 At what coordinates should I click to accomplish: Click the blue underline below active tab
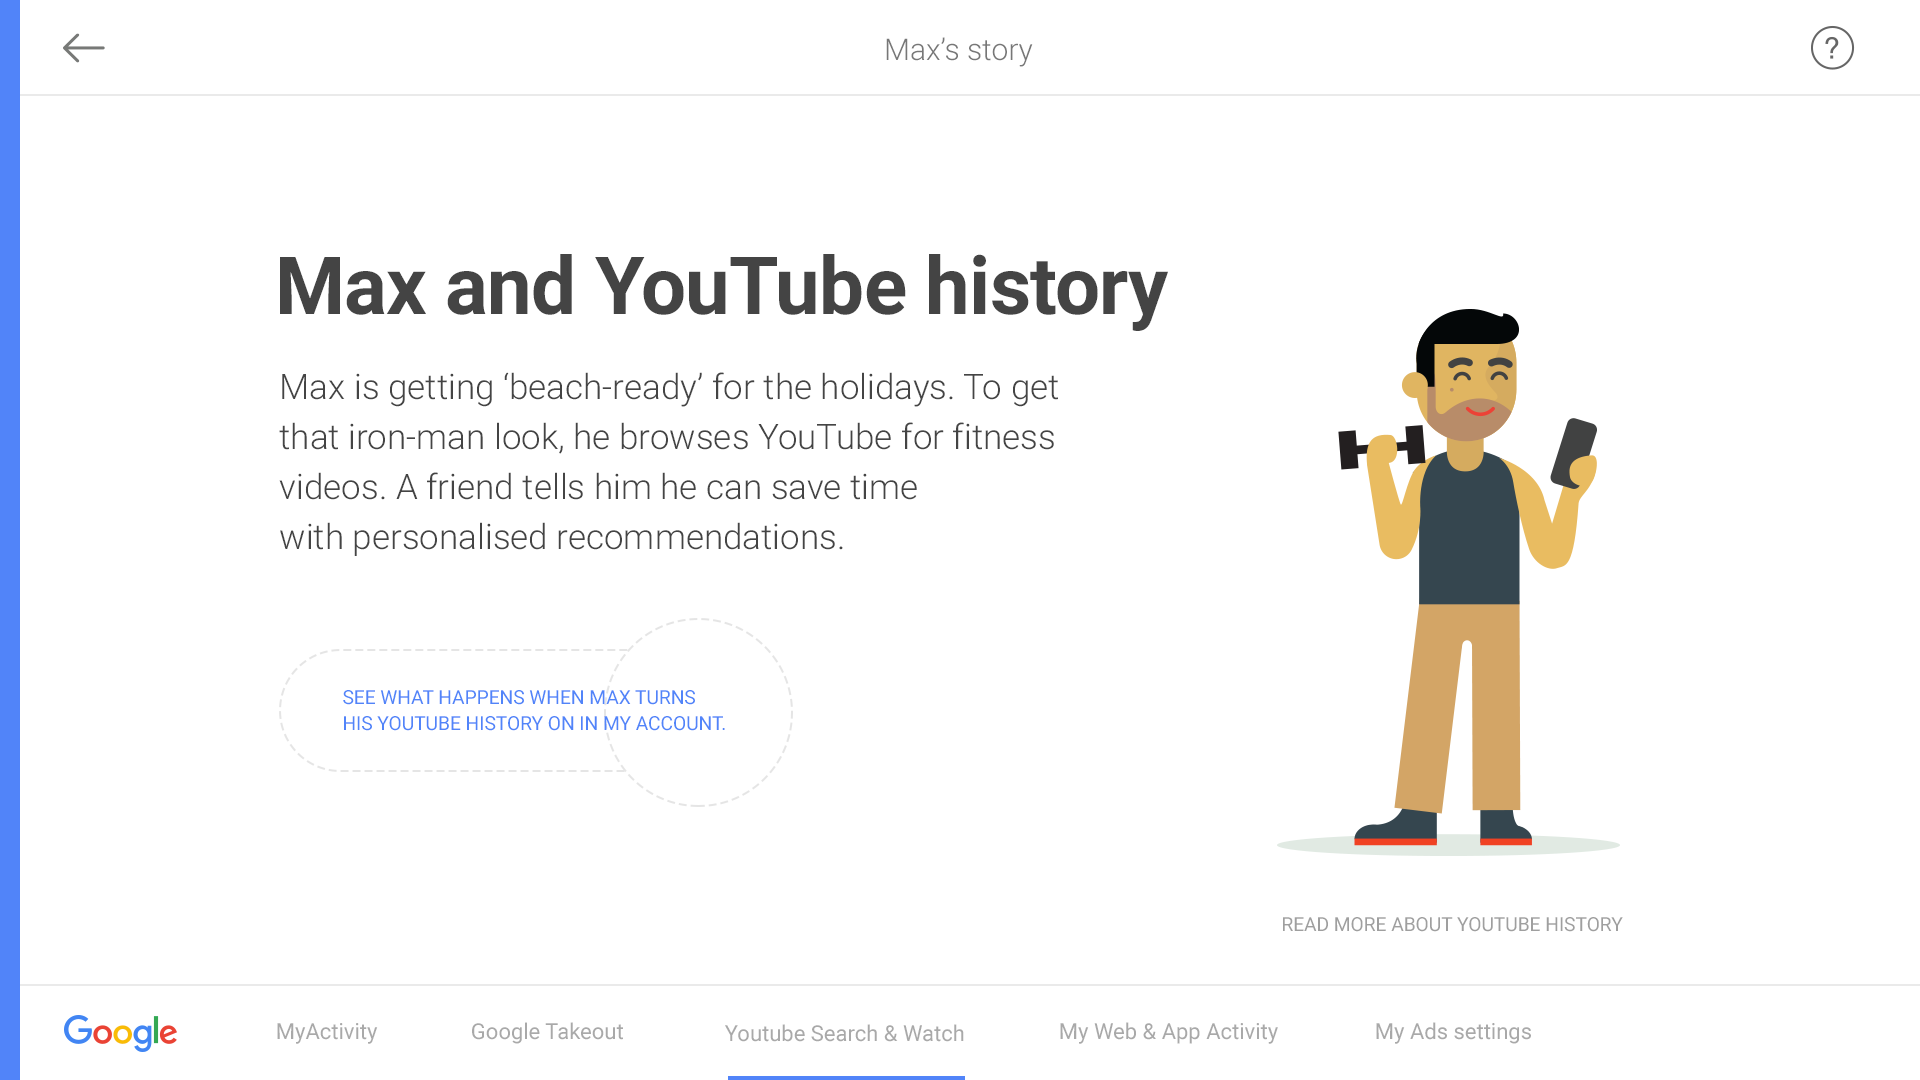[846, 1077]
